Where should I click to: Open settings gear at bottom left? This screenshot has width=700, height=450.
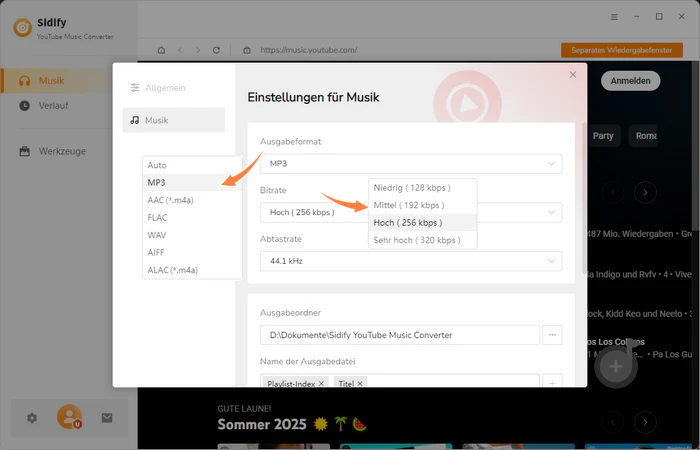tap(32, 418)
